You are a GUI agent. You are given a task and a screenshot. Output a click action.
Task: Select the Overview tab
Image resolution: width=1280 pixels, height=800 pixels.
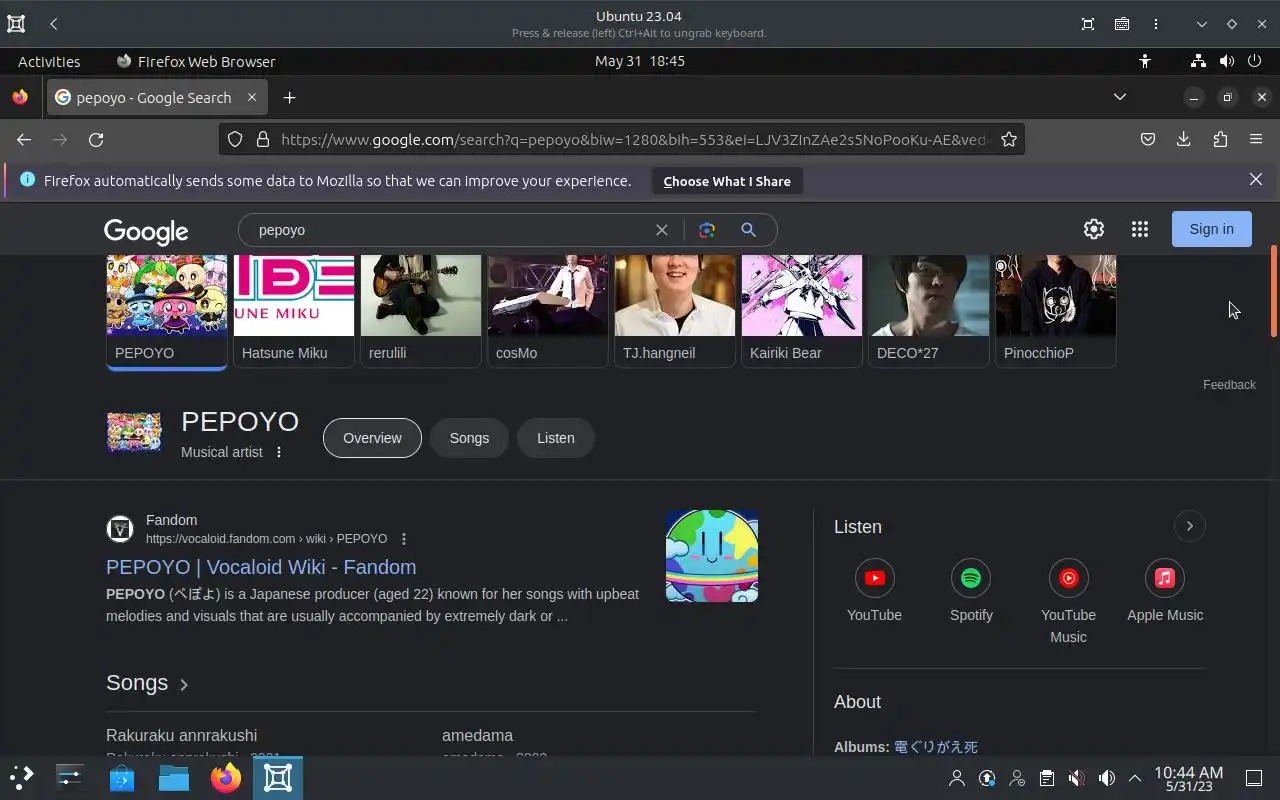coord(372,438)
